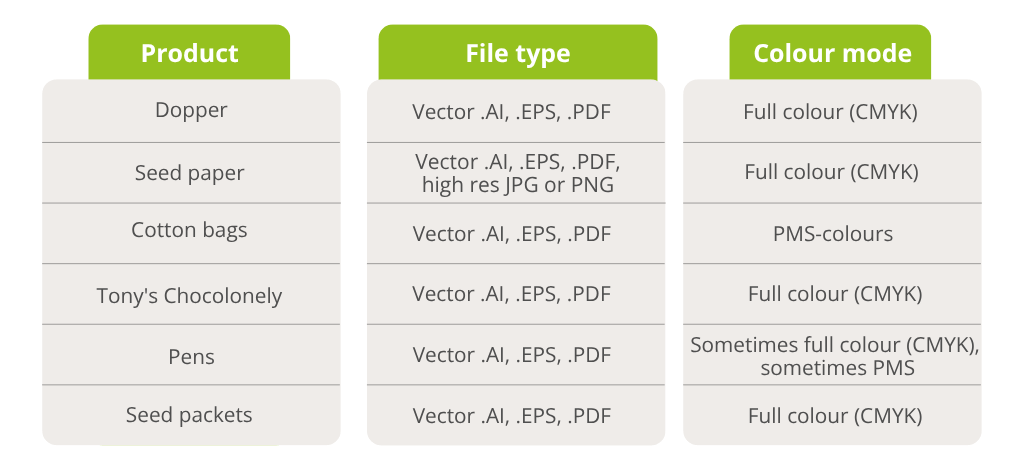
Task: Click the Seed packets product cell
Action: pyautogui.click(x=190, y=415)
